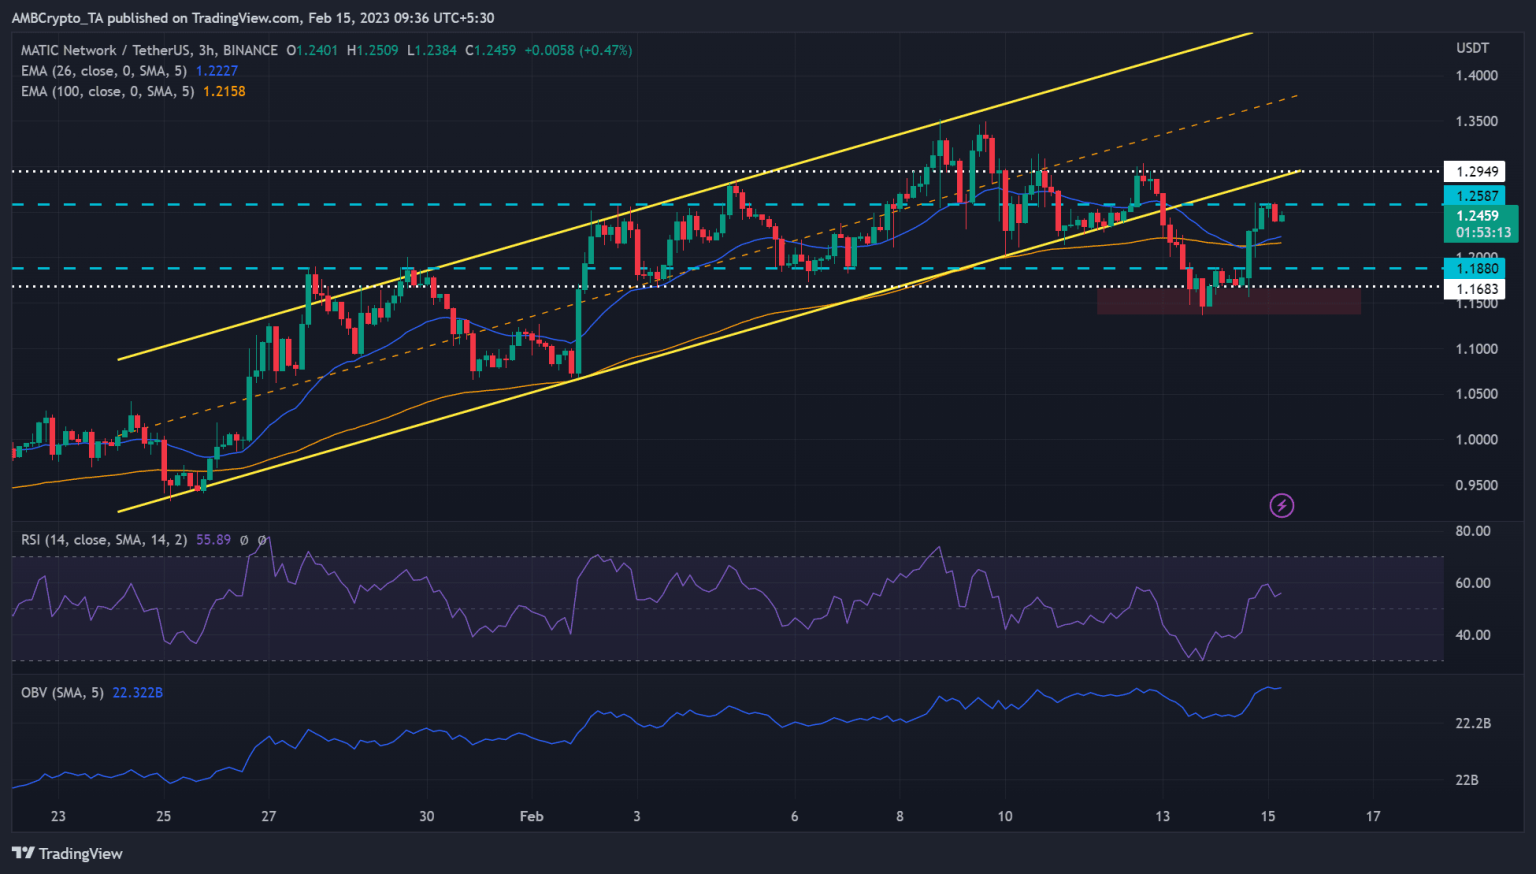Image resolution: width=1536 pixels, height=874 pixels.
Task: Click the RSI value 55.89
Action: pyautogui.click(x=213, y=540)
